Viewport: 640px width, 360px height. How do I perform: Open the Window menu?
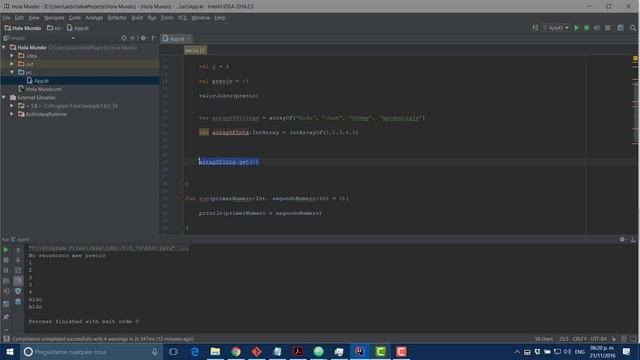[x=200, y=18]
